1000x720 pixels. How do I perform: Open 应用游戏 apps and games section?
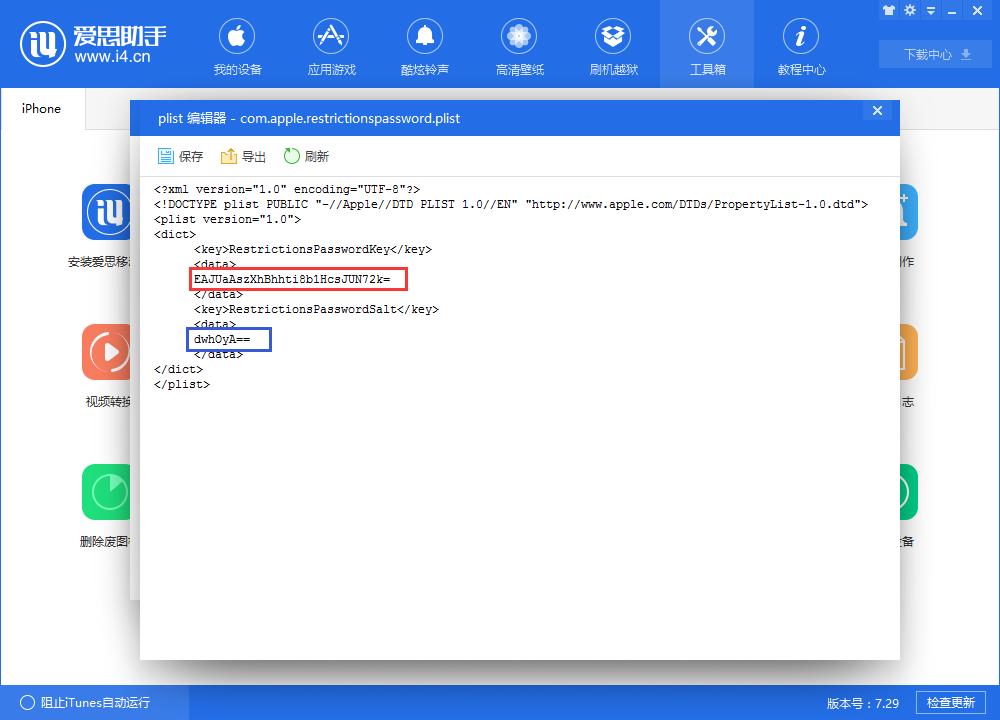pos(332,48)
